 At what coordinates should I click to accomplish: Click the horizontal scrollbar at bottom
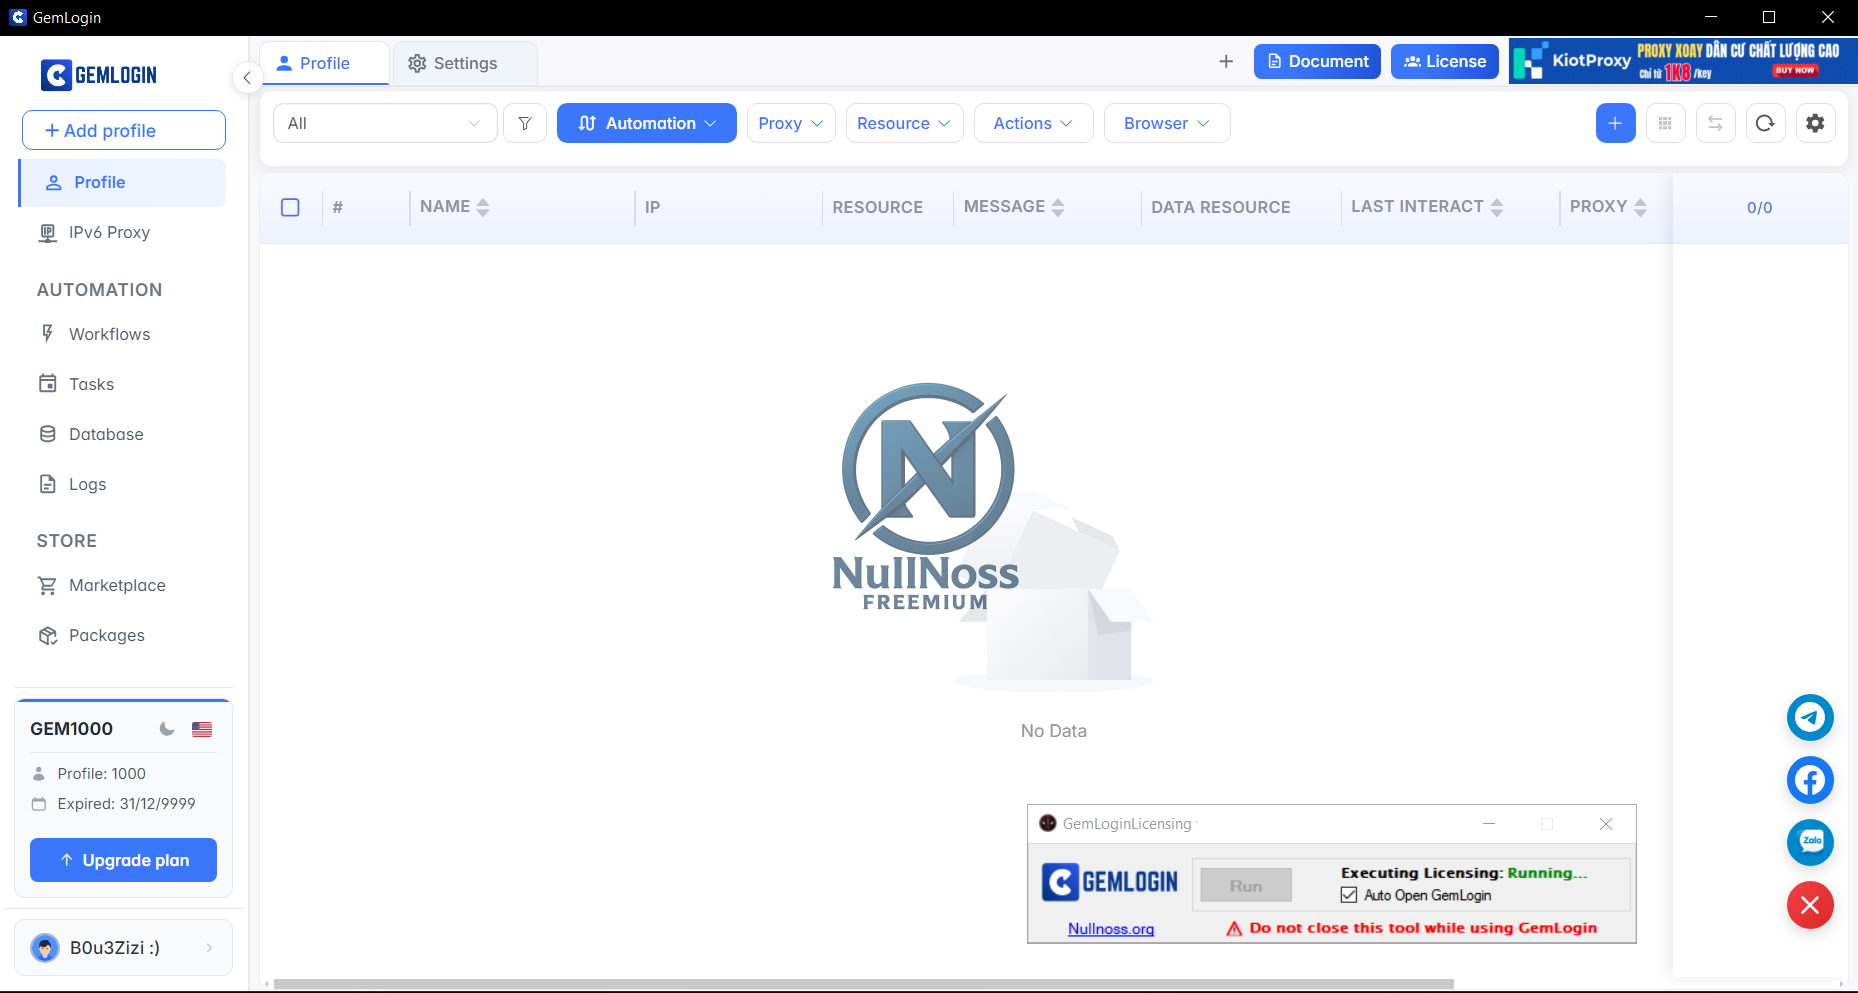[863, 984]
